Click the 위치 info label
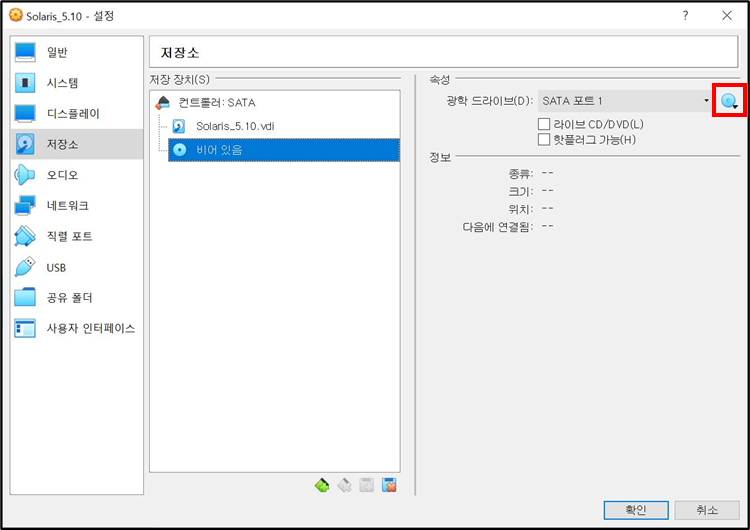 point(520,209)
